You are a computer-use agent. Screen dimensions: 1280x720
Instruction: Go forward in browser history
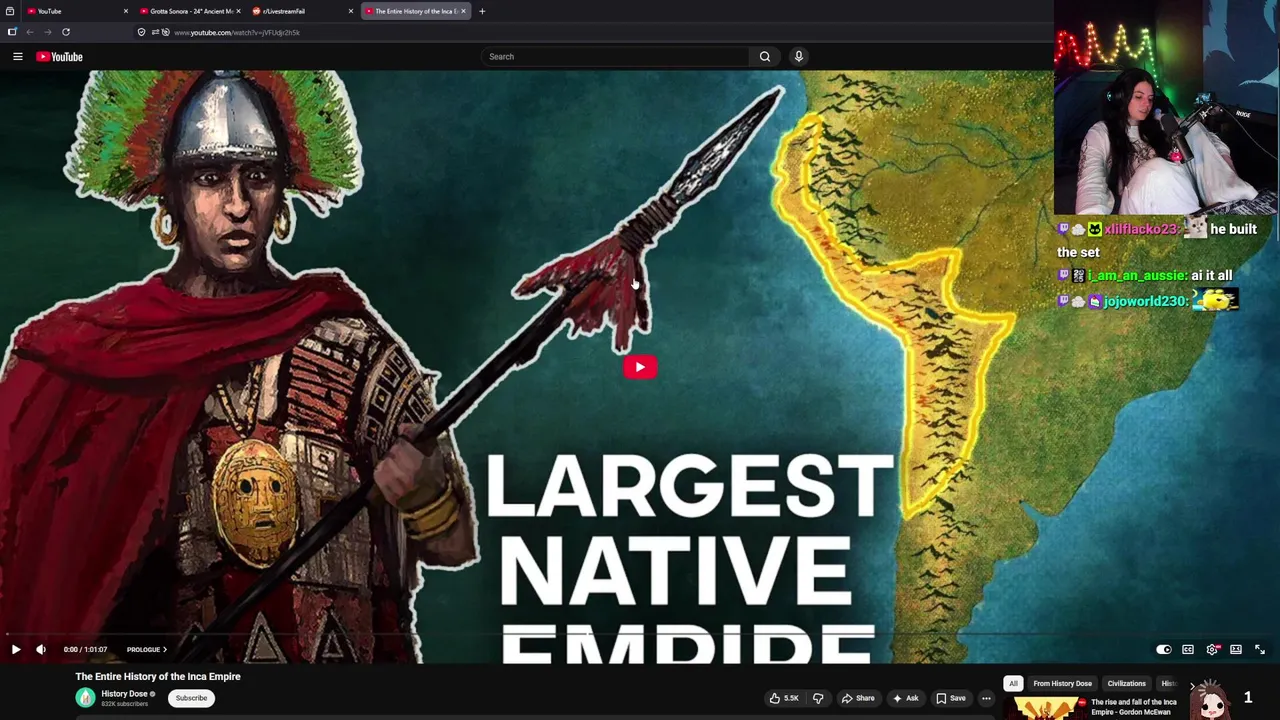(x=48, y=32)
